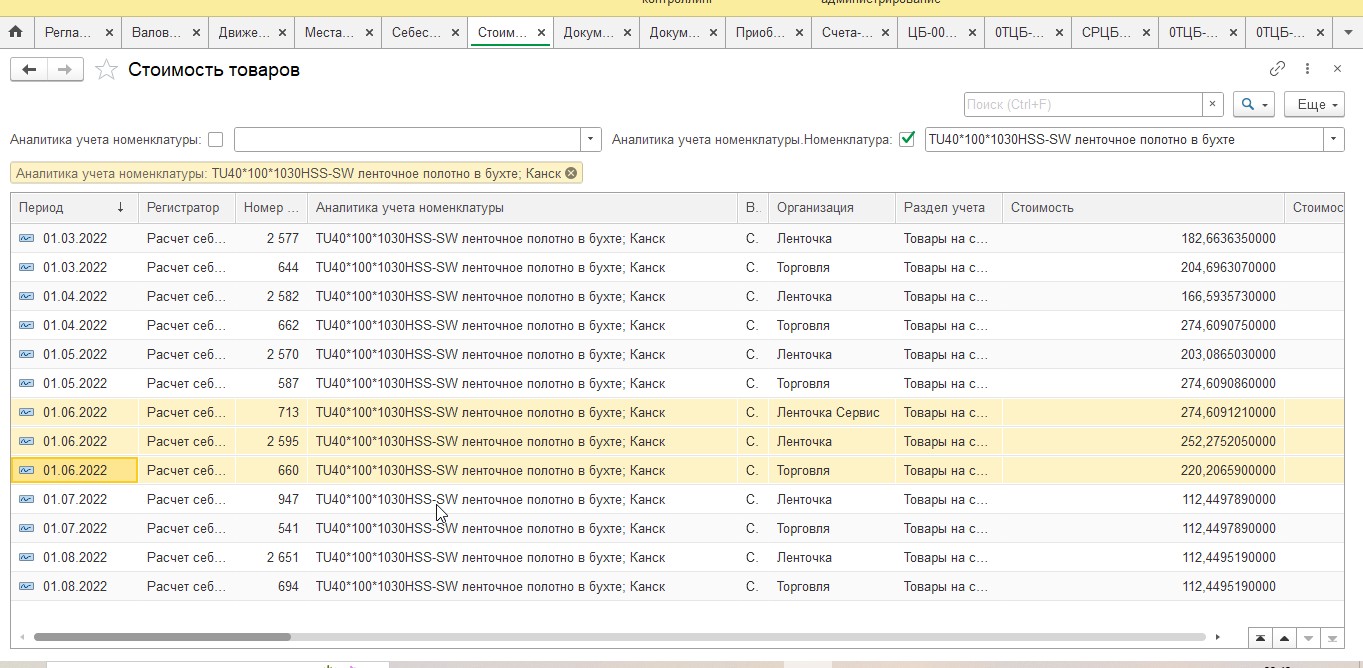Viewport: 1363px width, 668px height.
Task: Copy link using the chain icon
Action: point(1277,69)
